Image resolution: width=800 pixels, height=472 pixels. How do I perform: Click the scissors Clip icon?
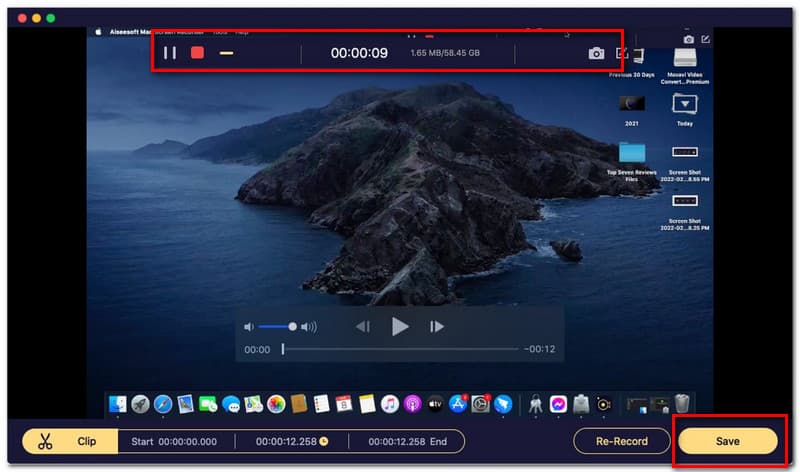coord(44,441)
